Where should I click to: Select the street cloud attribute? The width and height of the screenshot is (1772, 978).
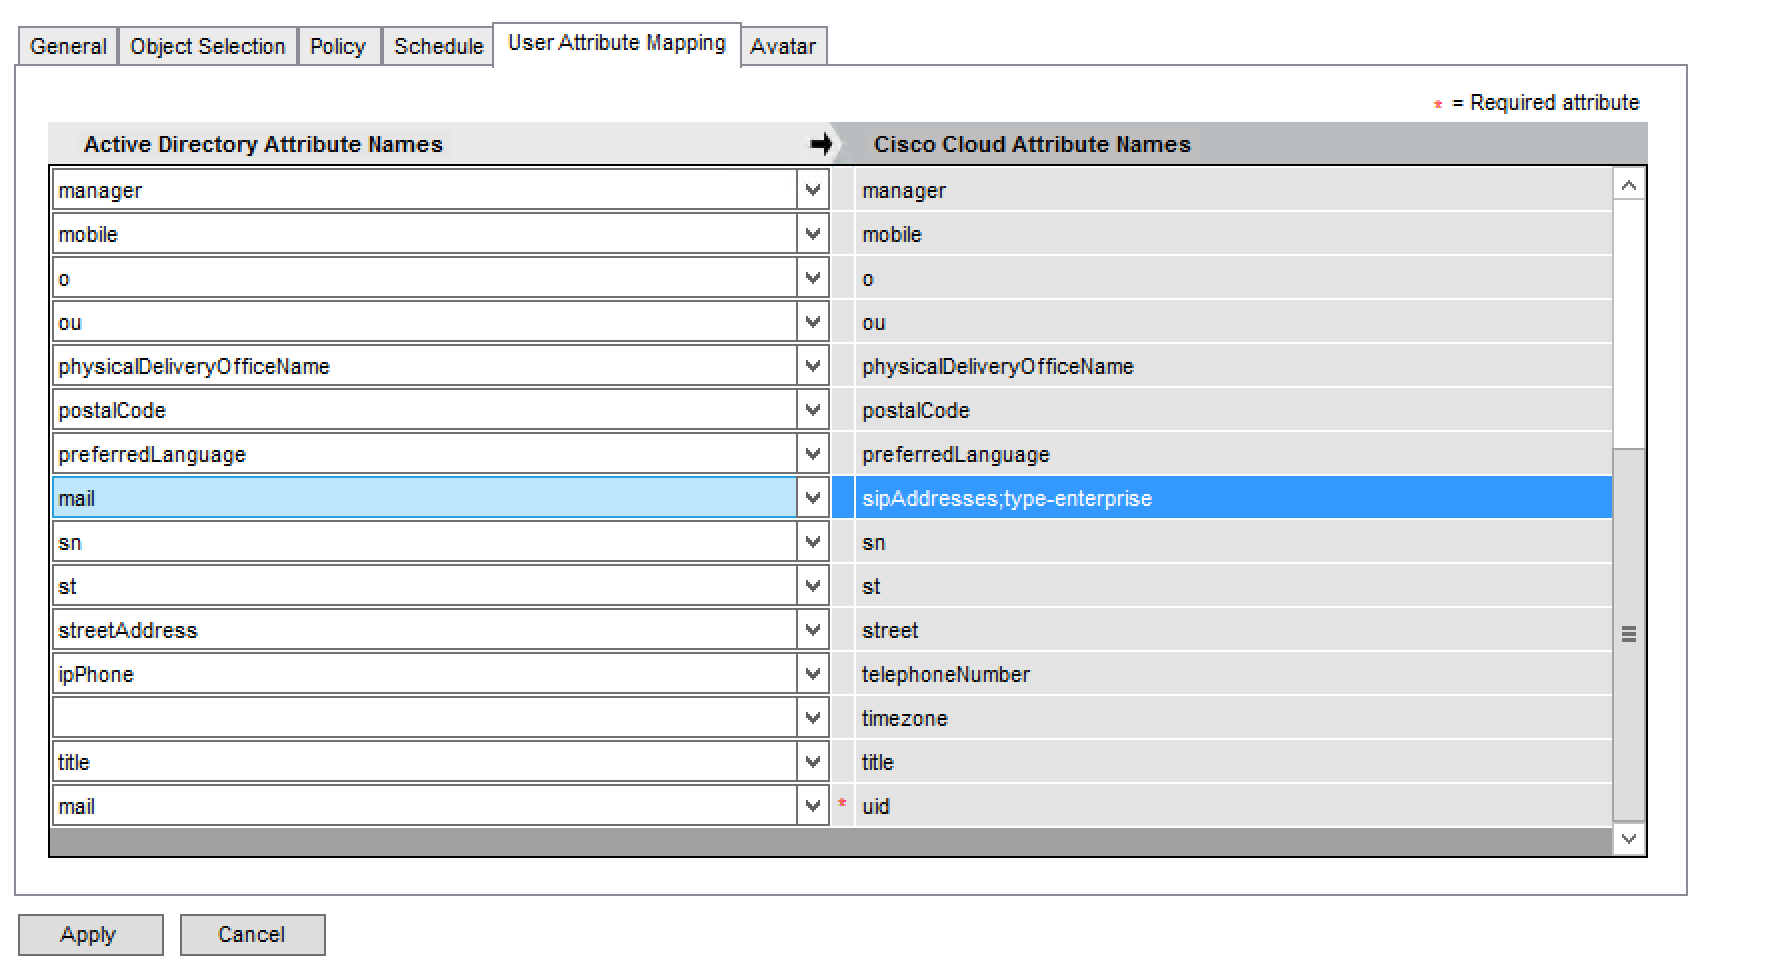(x=1233, y=630)
